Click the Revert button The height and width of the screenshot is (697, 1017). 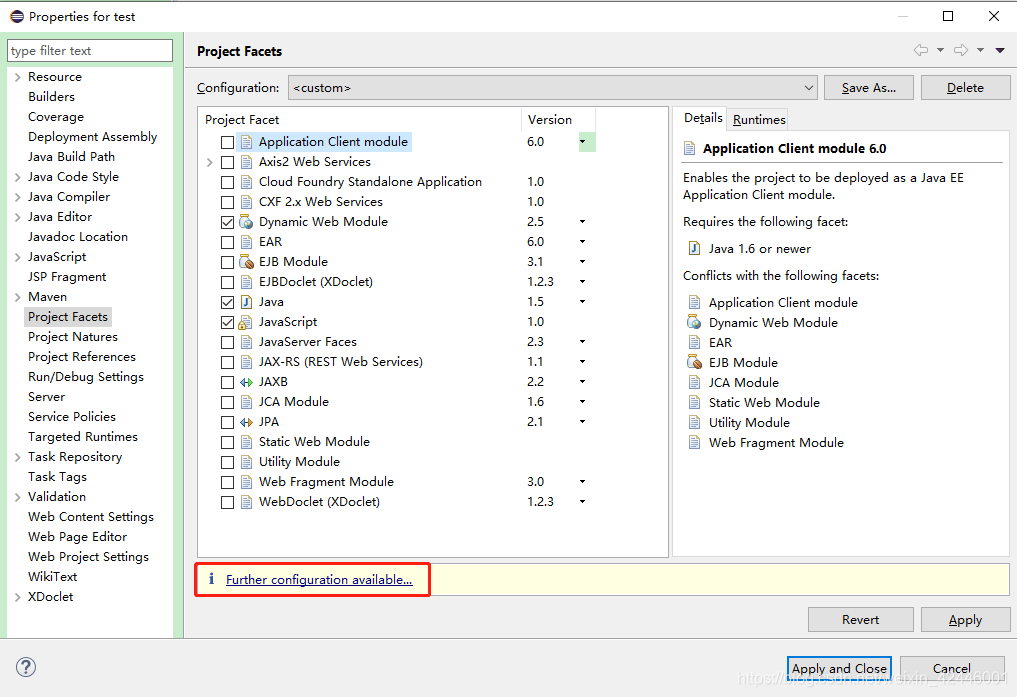coord(861,619)
